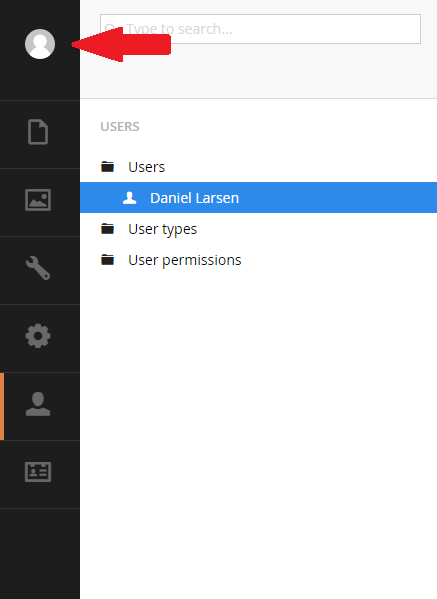Open the Settings section wrench icon

coord(38,268)
